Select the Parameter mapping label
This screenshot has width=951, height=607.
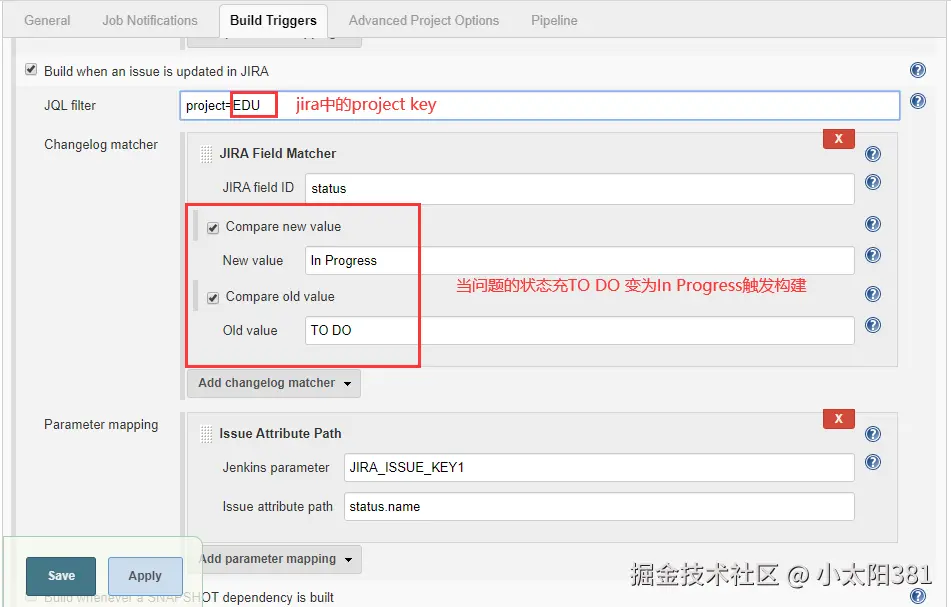tap(101, 425)
